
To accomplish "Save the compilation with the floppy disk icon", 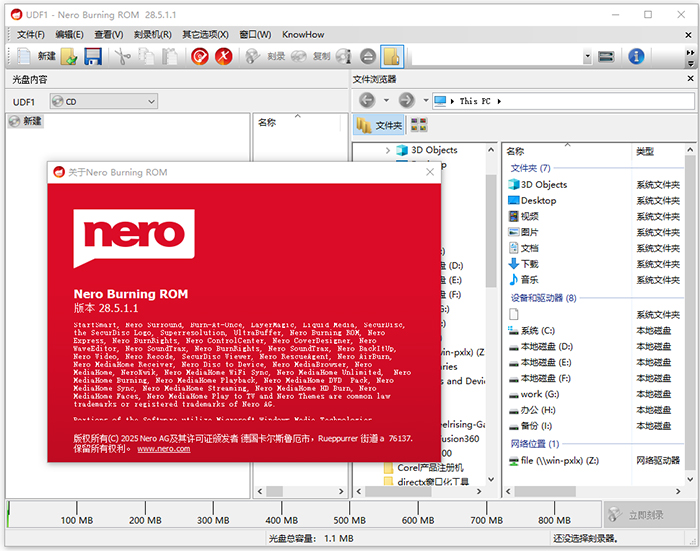I will [93, 56].
